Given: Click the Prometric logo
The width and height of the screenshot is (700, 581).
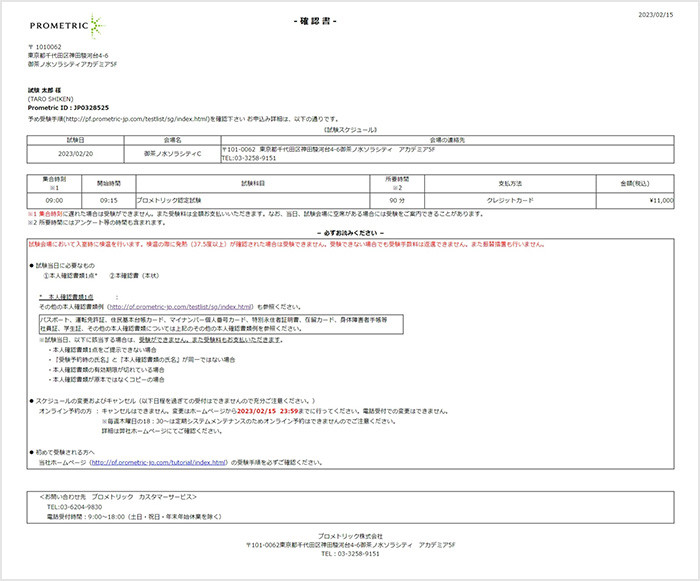Looking at the screenshot, I should 67,25.
